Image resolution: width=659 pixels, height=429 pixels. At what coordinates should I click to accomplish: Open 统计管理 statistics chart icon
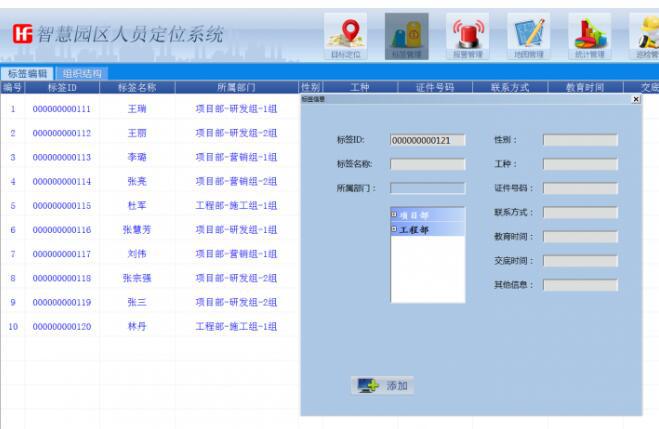point(589,37)
